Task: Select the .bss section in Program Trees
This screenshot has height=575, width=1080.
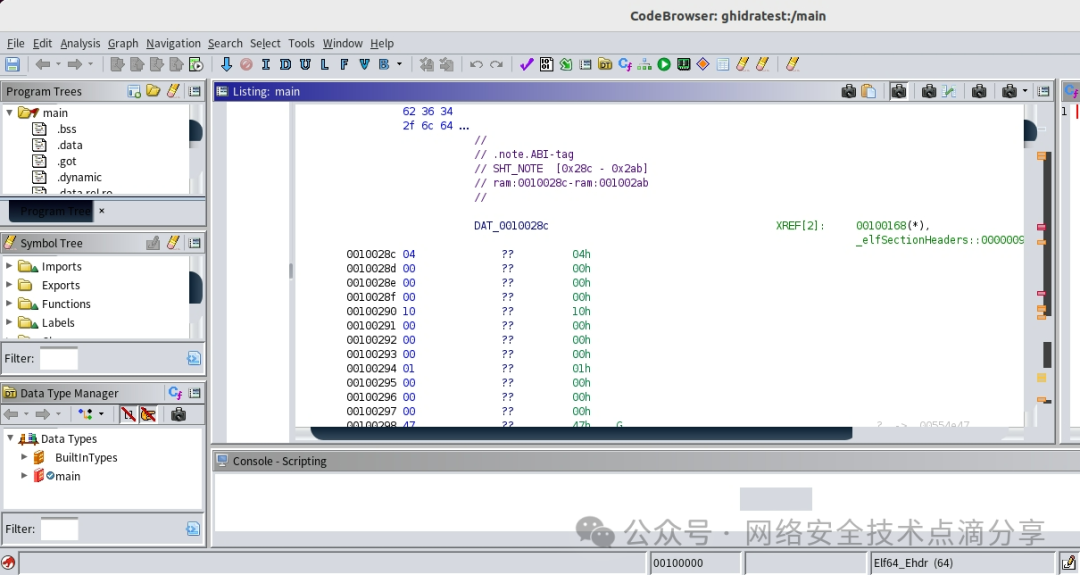Action: coord(66,129)
